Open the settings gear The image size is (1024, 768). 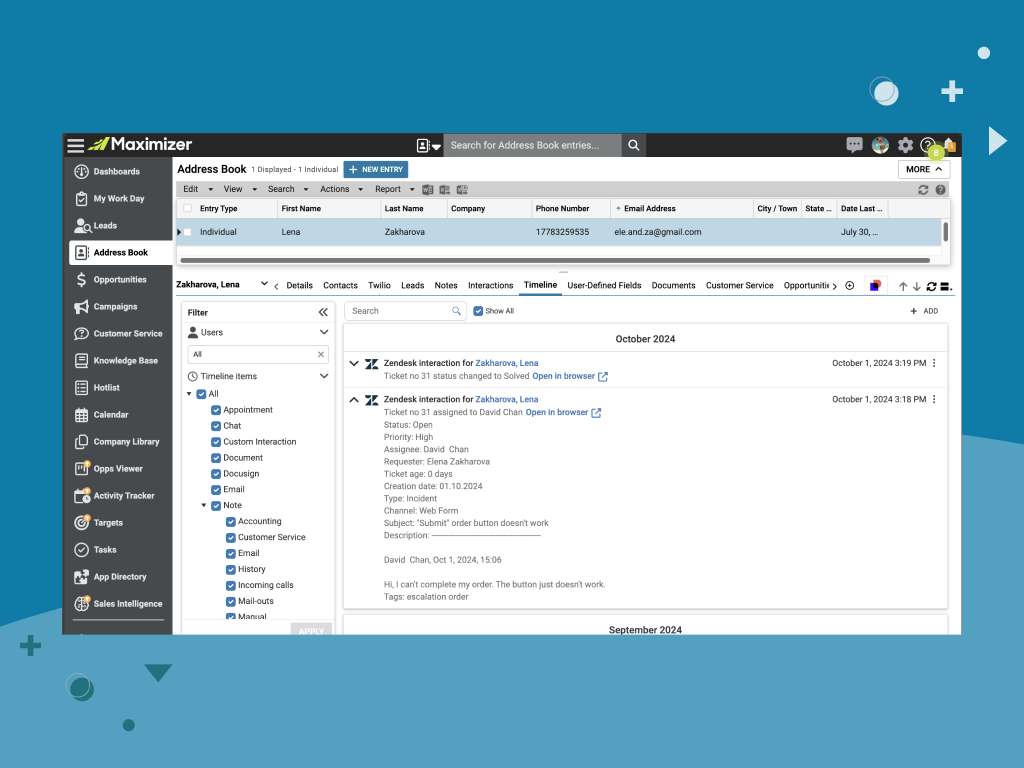pyautogui.click(x=905, y=145)
